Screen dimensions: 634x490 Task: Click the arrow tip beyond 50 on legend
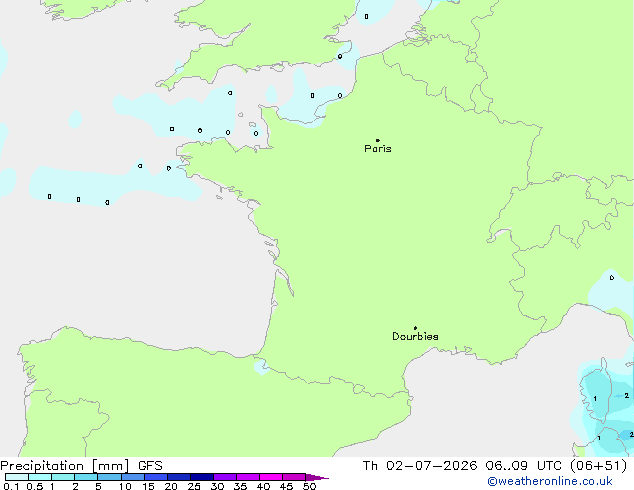pos(318,477)
